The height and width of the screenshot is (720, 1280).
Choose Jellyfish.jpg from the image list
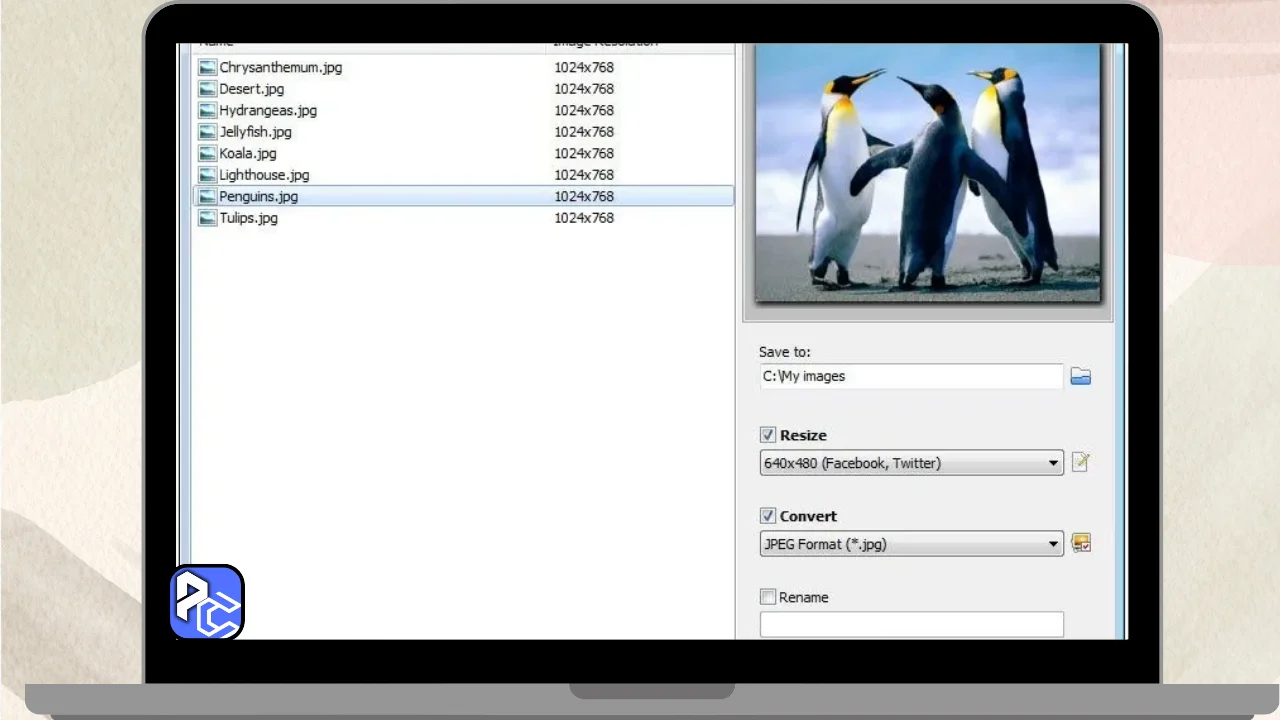click(256, 132)
